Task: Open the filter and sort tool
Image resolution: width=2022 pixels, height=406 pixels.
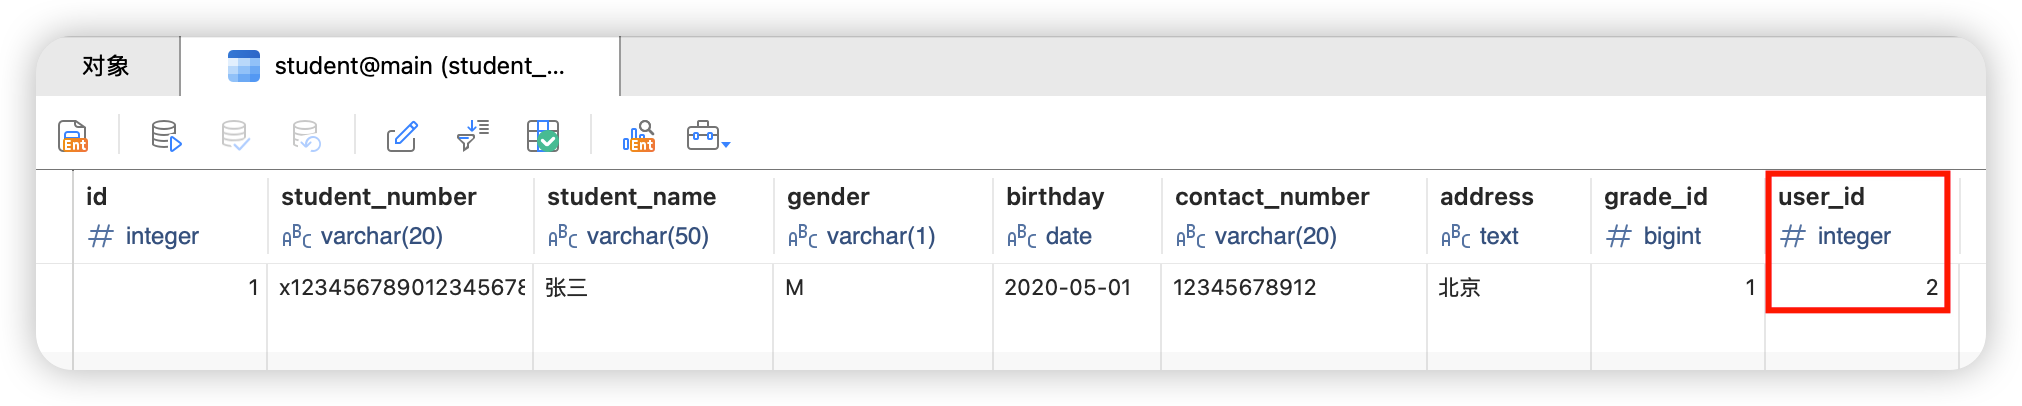Action: [x=472, y=135]
